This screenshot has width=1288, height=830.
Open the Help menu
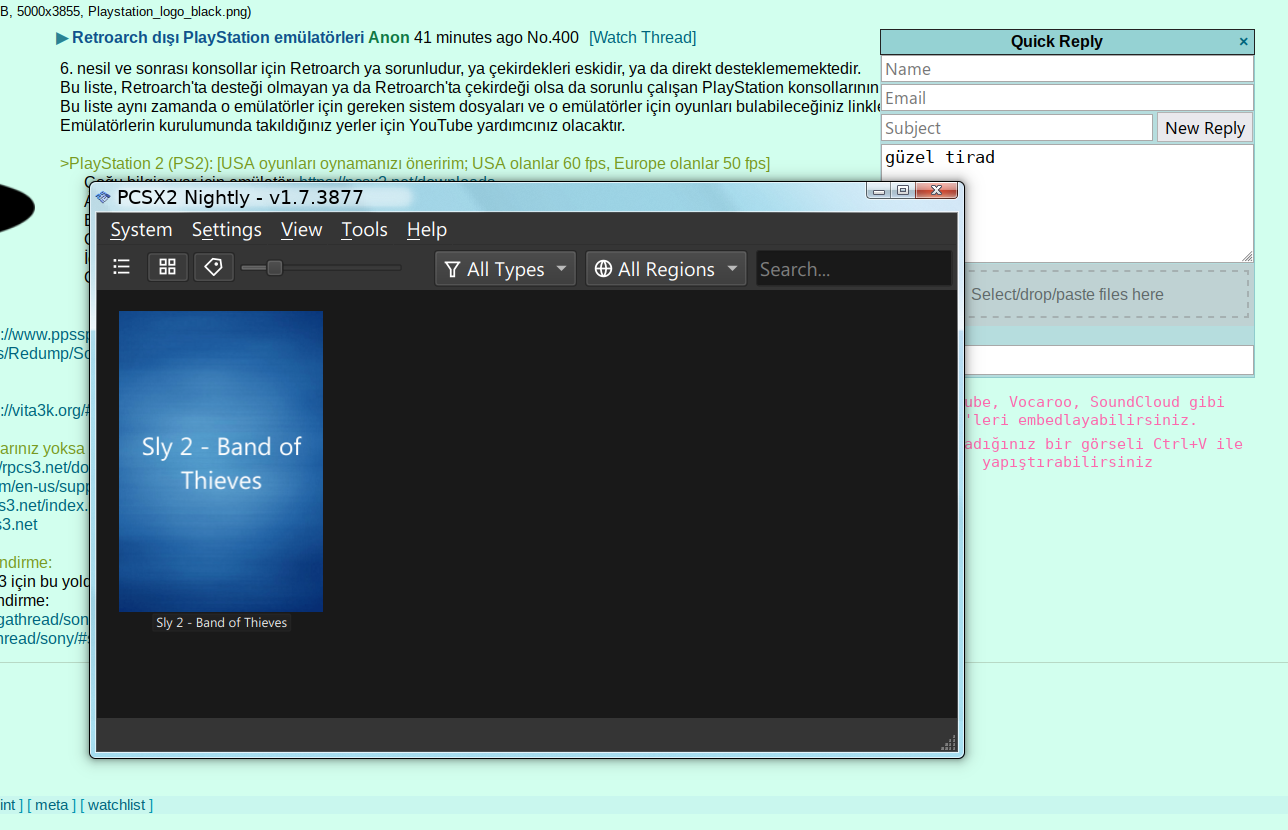(427, 230)
